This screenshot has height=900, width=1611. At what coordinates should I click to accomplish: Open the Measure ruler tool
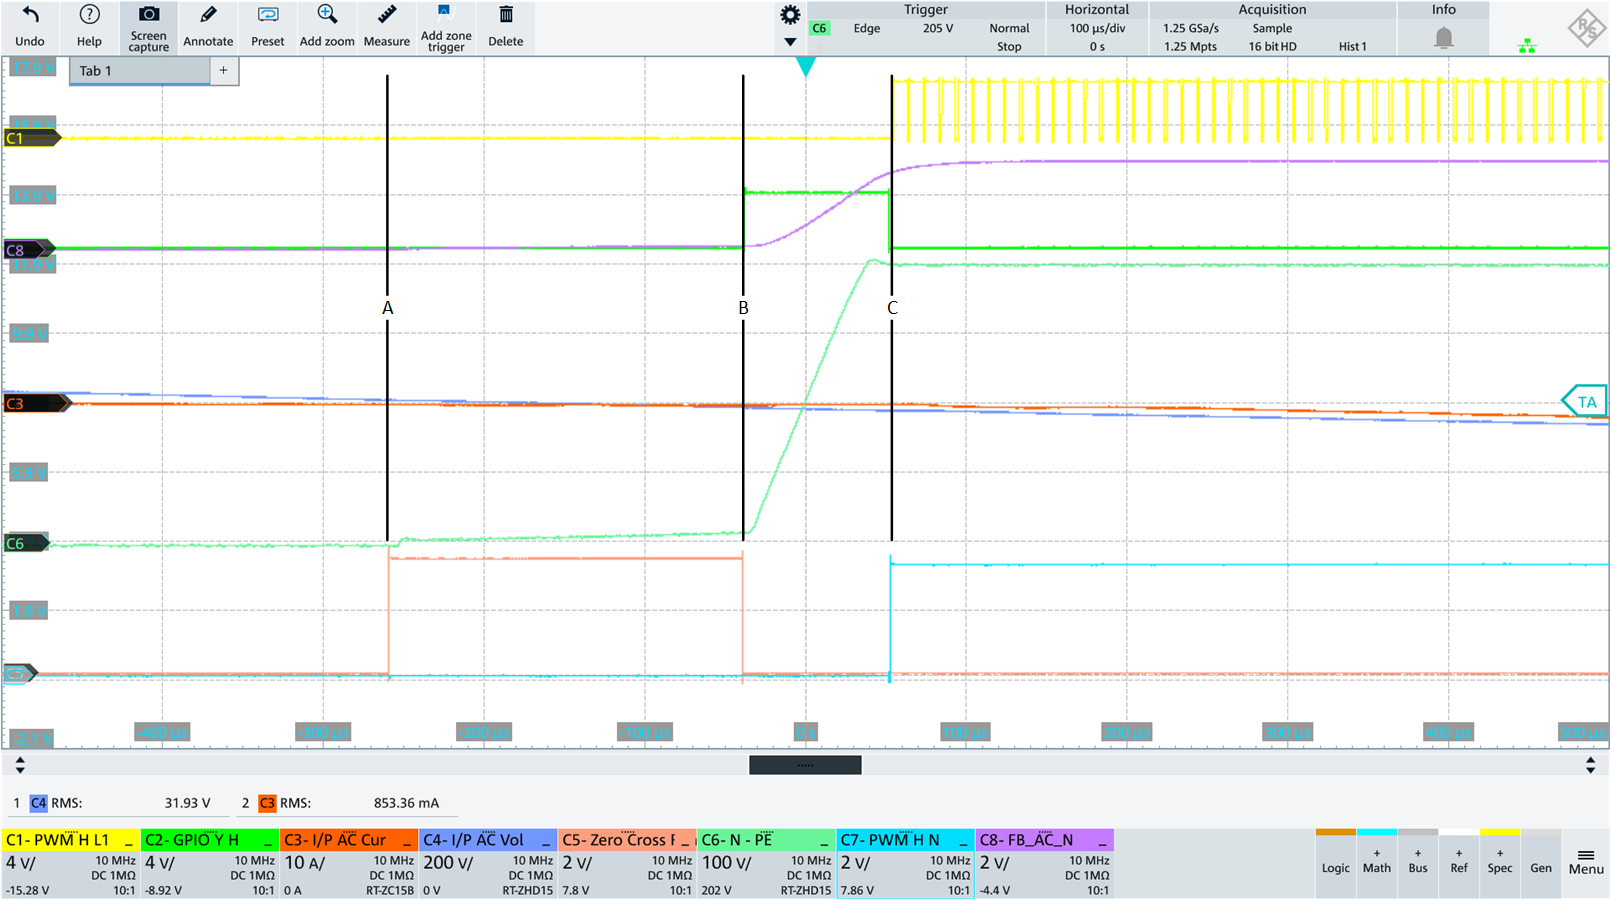click(386, 15)
